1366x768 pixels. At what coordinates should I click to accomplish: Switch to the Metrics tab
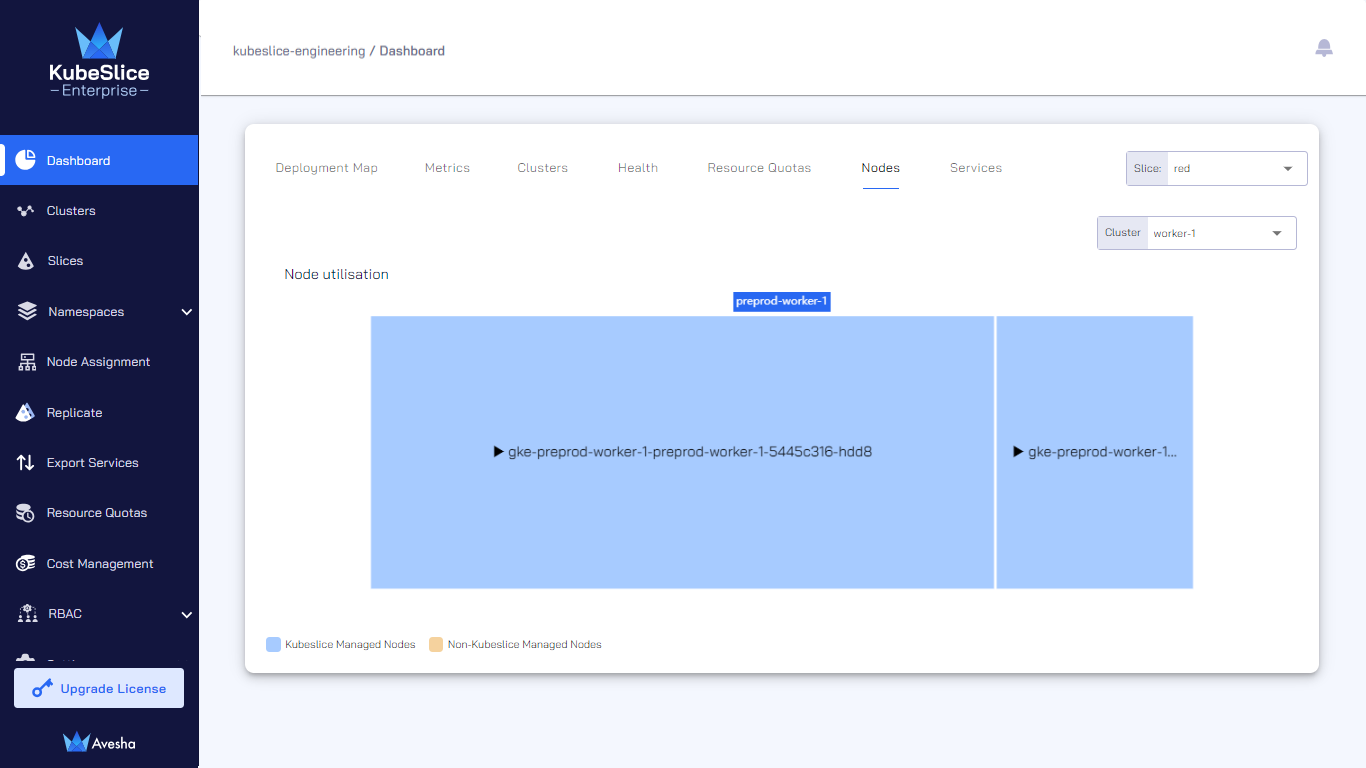(x=447, y=168)
